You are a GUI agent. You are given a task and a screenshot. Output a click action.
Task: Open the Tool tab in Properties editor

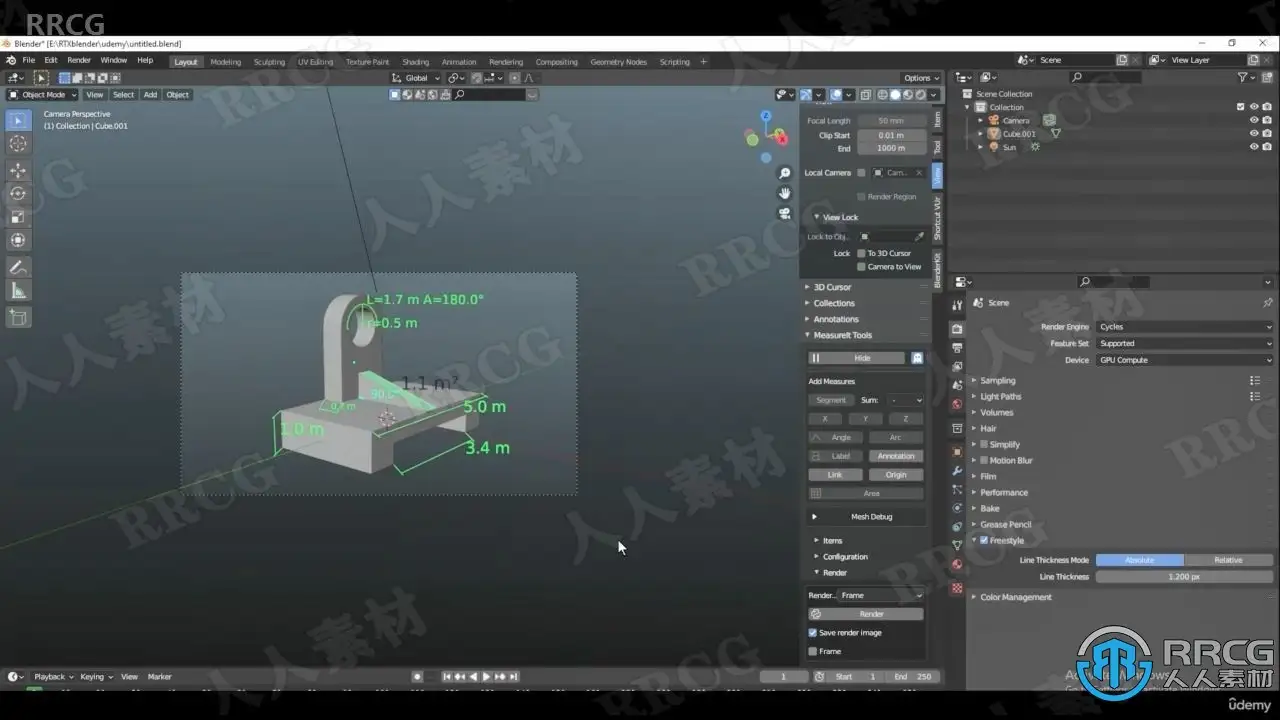[957, 305]
